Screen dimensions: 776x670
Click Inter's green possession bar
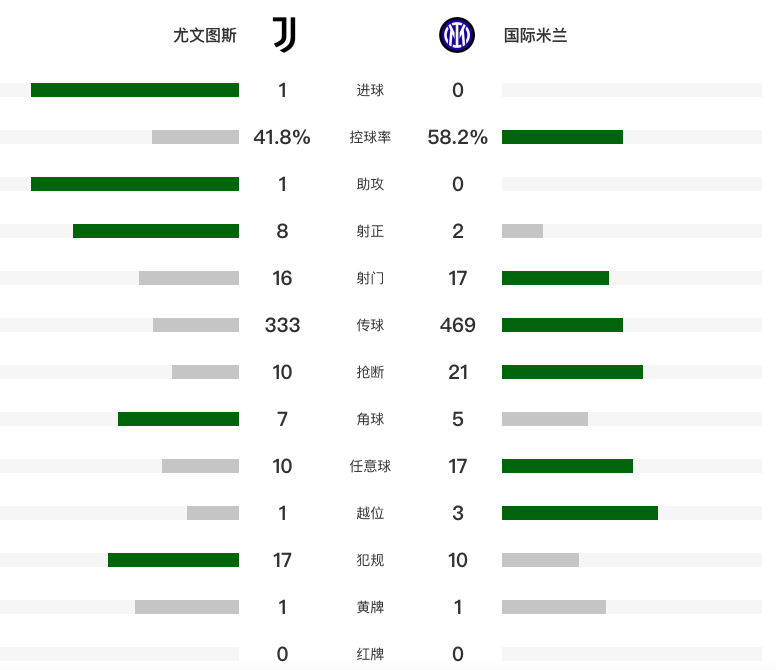[562, 137]
